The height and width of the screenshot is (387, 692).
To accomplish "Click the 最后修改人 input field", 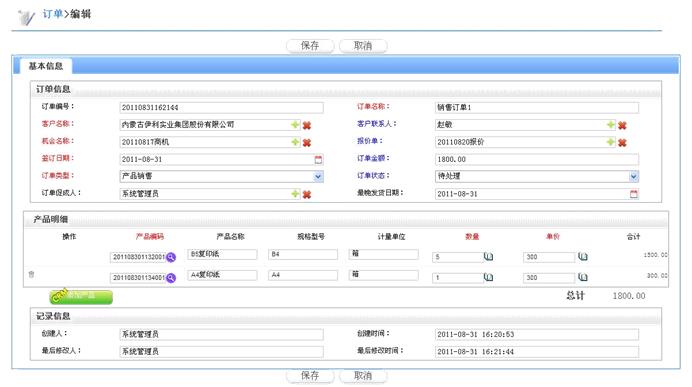I will (x=221, y=352).
